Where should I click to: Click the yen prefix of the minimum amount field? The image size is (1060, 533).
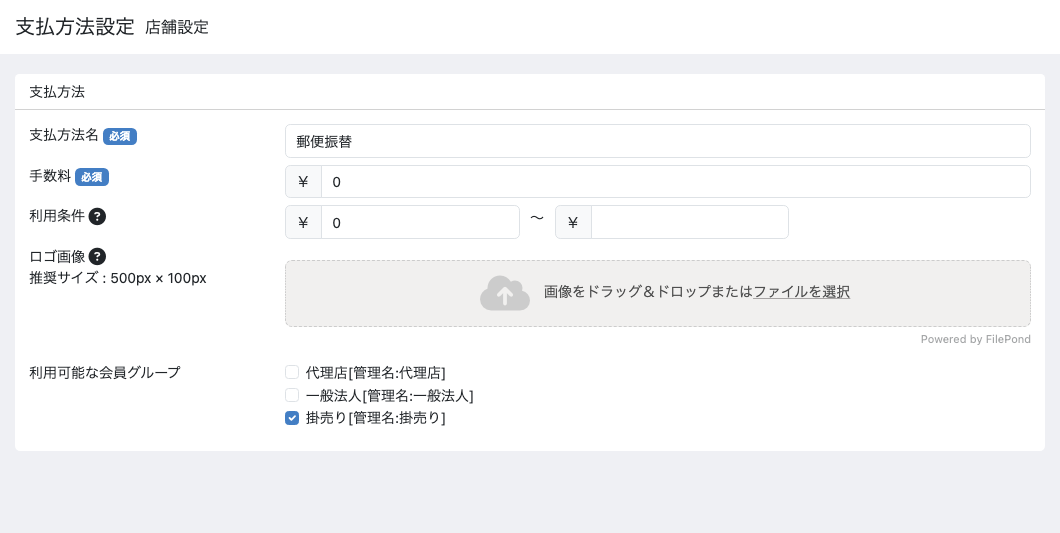[304, 222]
